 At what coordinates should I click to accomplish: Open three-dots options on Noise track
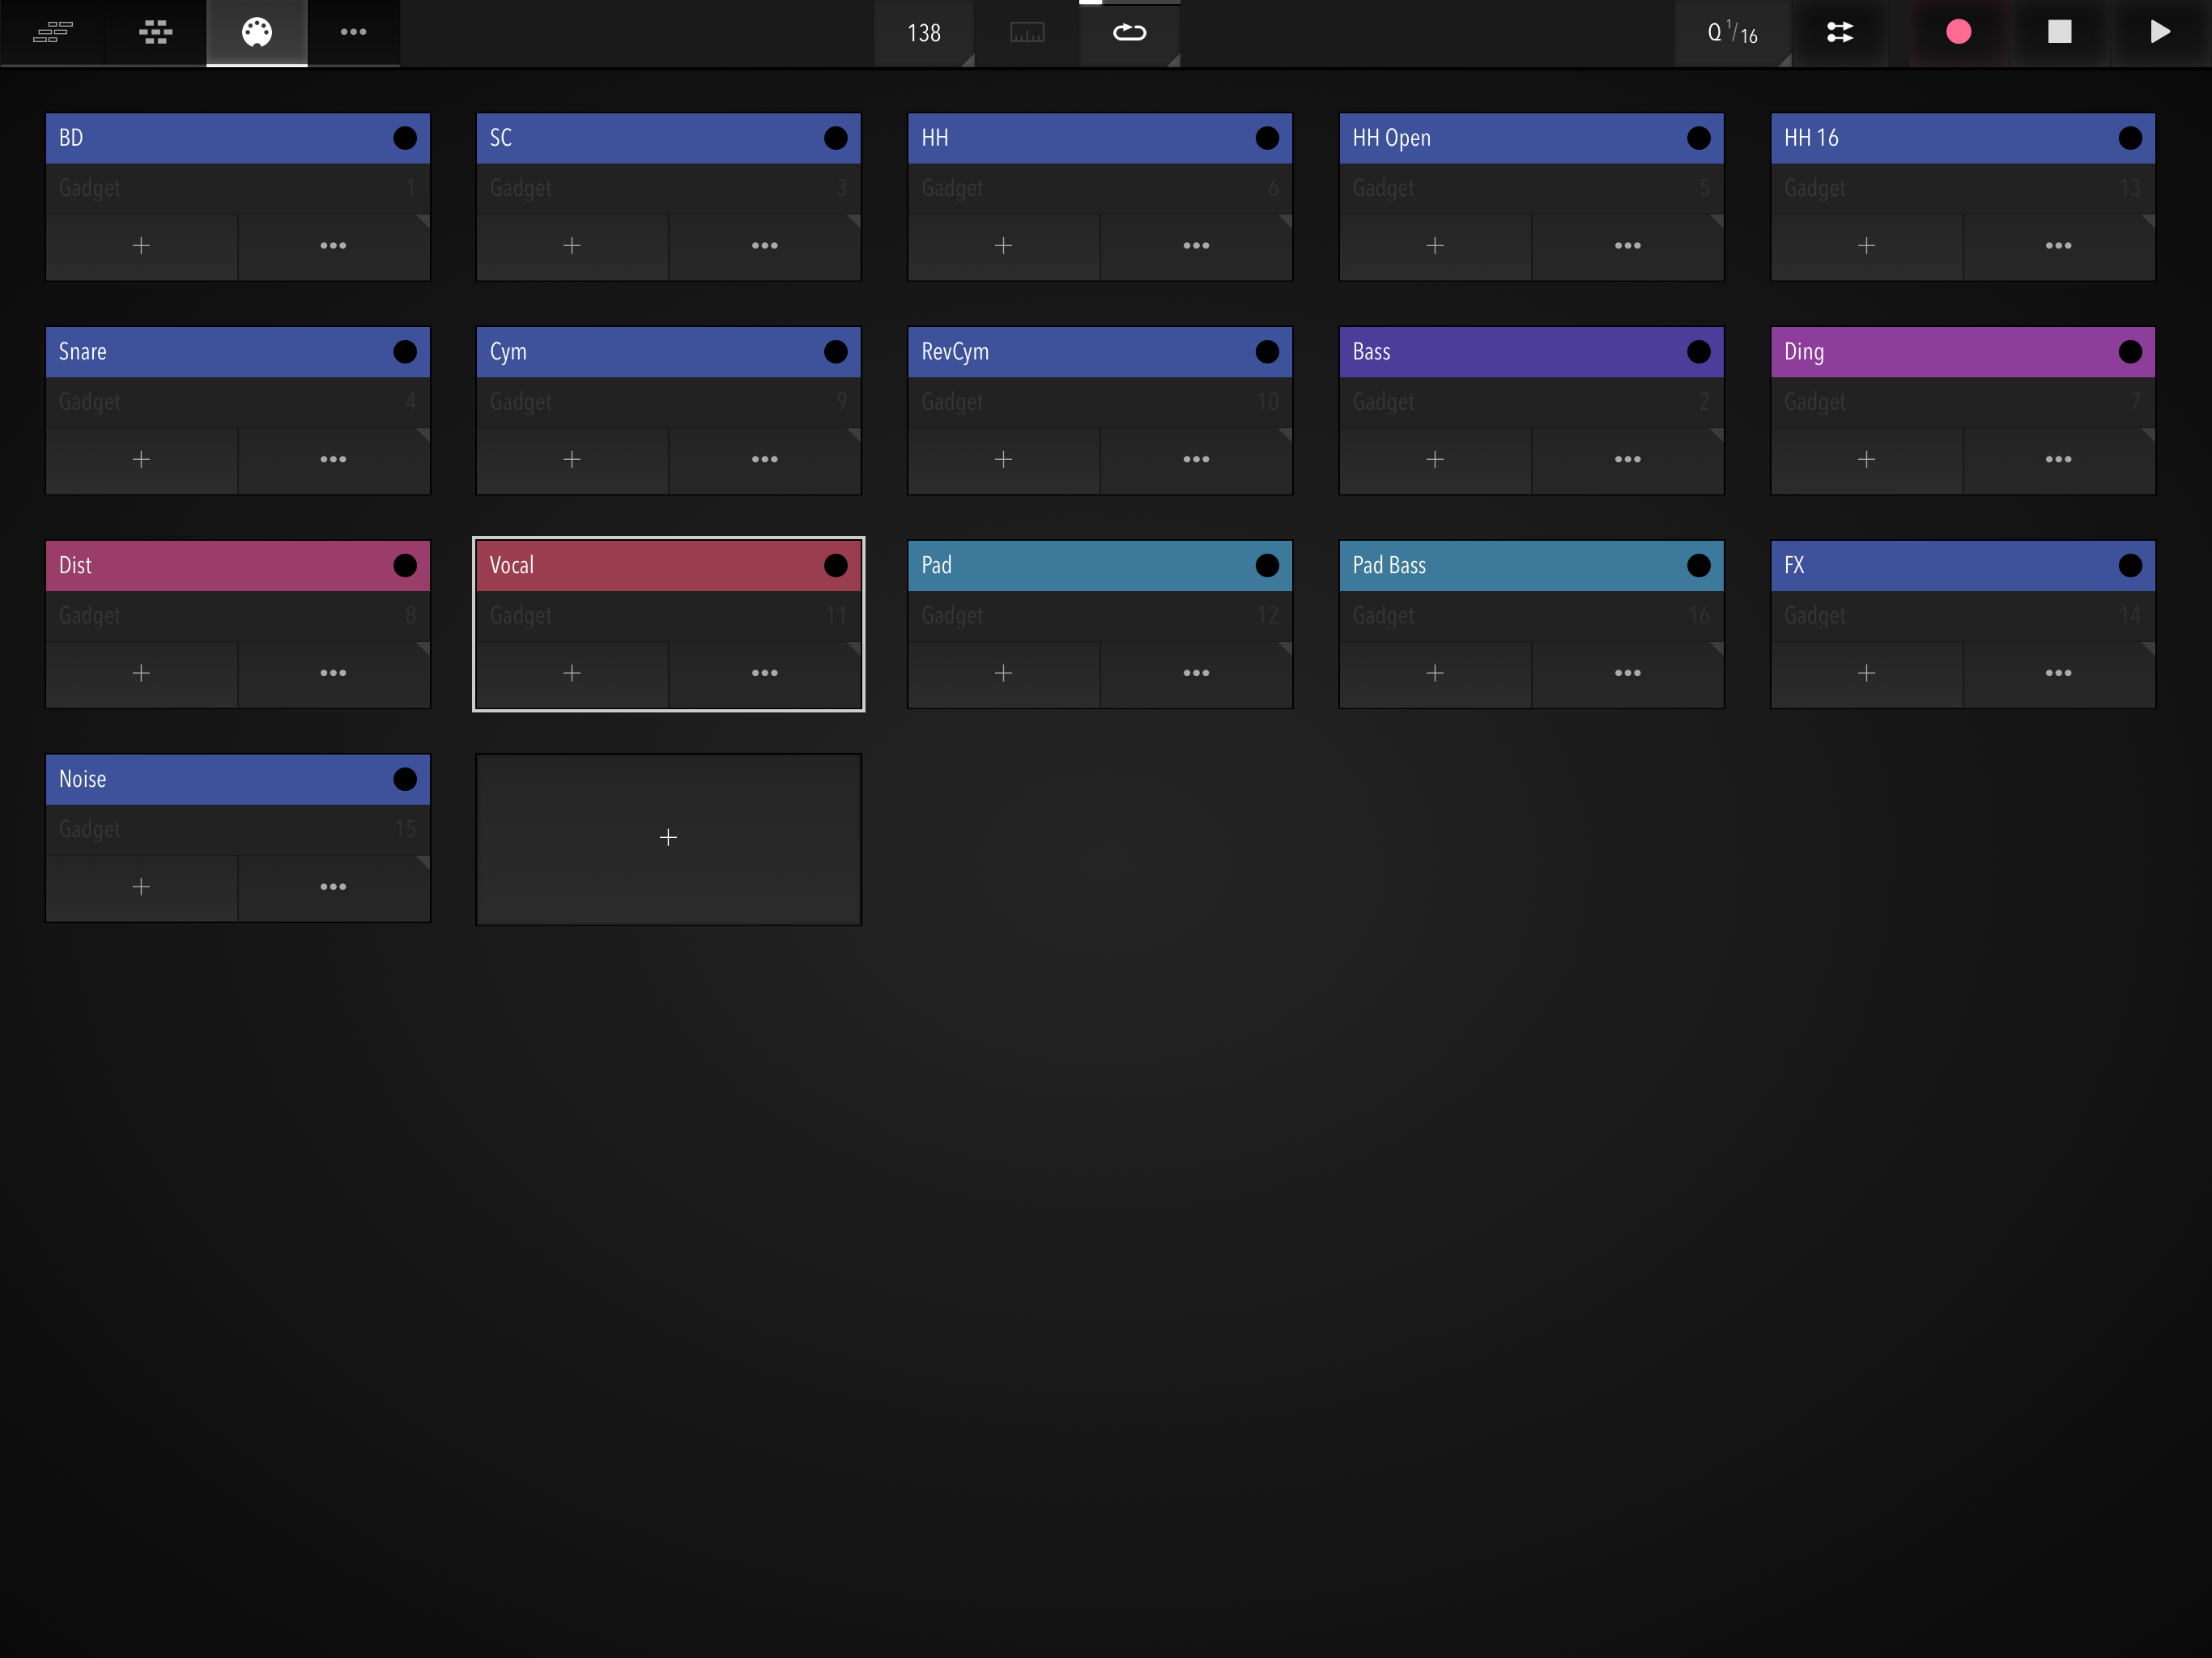coord(333,887)
